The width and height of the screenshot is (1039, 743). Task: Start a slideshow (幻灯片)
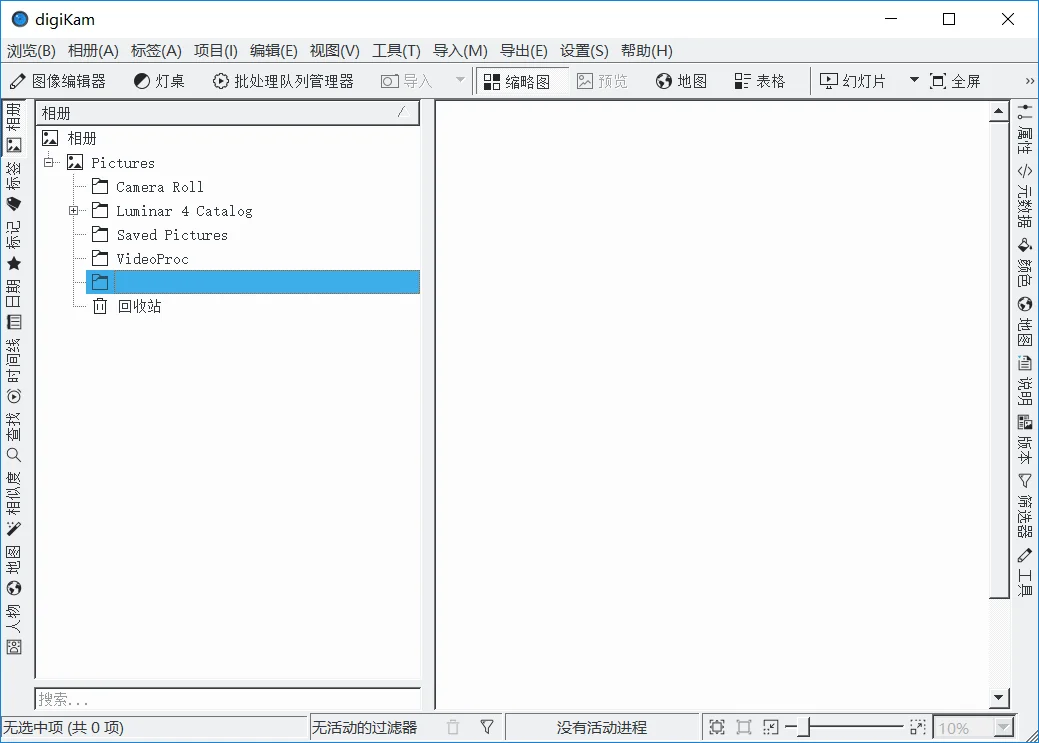click(x=853, y=80)
